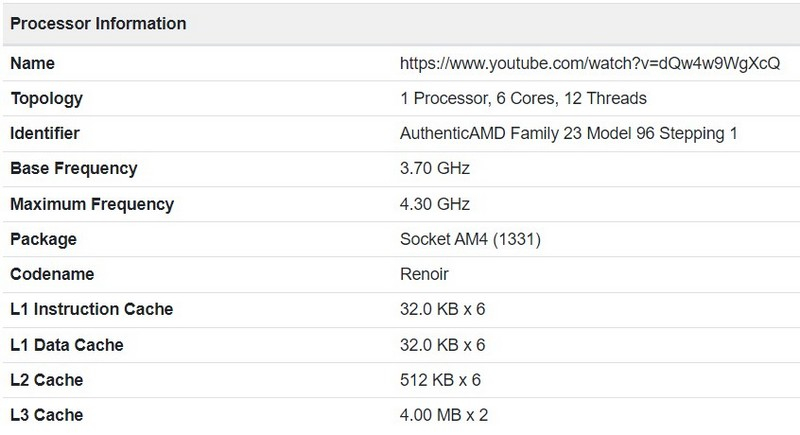Click the "L3 Cache" row label
The width and height of the screenshot is (800, 435).
(x=46, y=414)
